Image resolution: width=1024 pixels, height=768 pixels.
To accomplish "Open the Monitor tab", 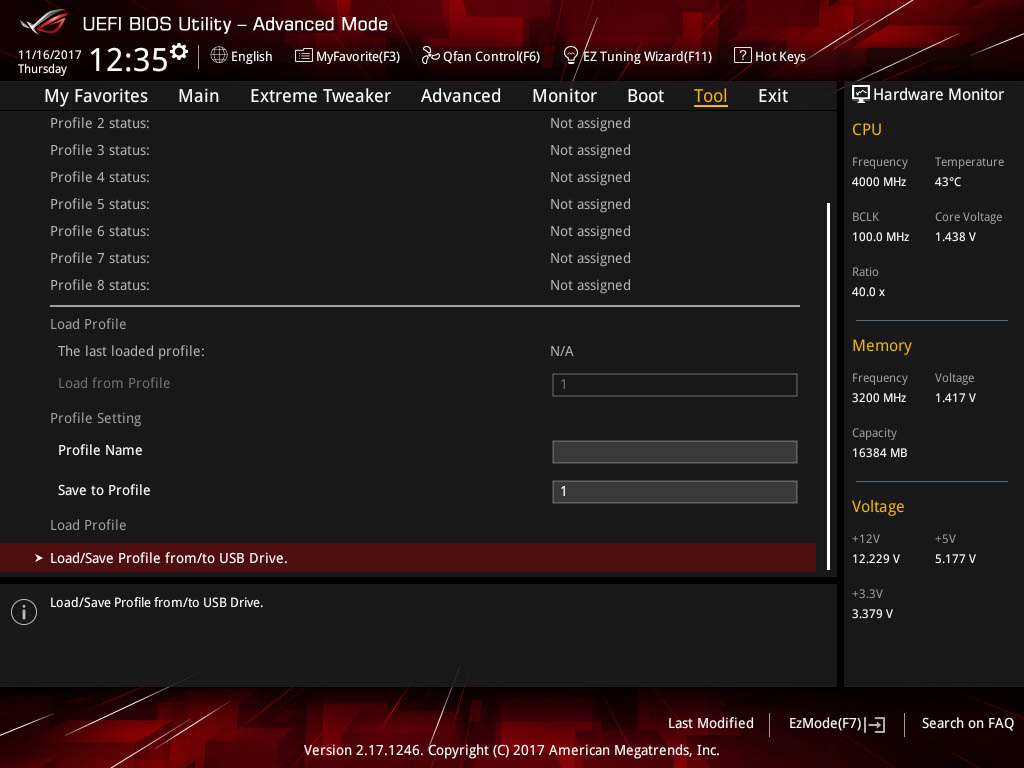I will coord(564,96).
